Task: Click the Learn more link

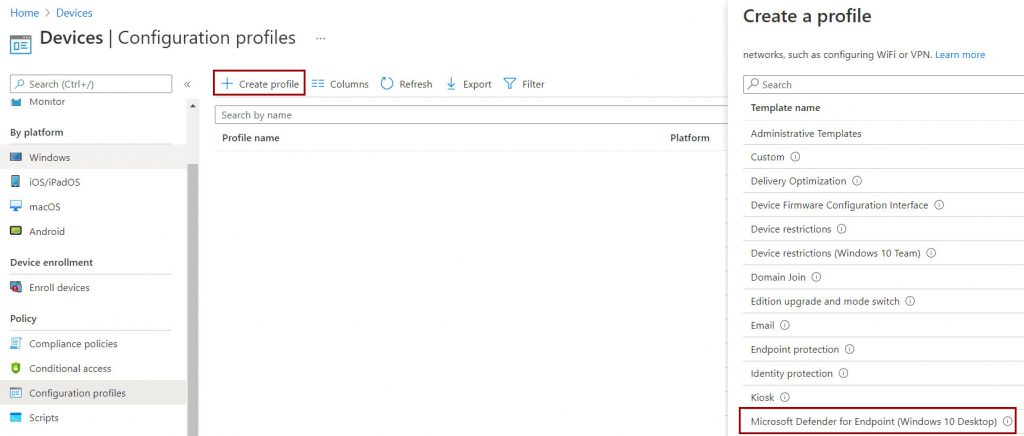Action: tap(960, 55)
